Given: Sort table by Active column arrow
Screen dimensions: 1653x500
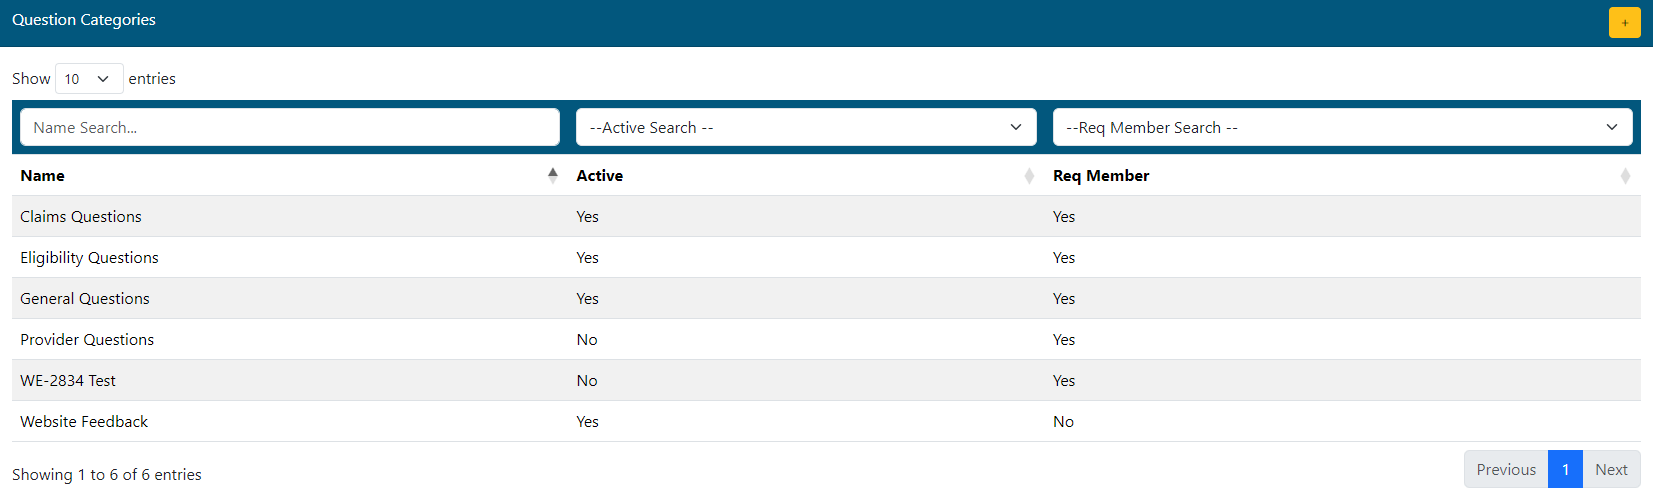Looking at the screenshot, I should point(1029,176).
